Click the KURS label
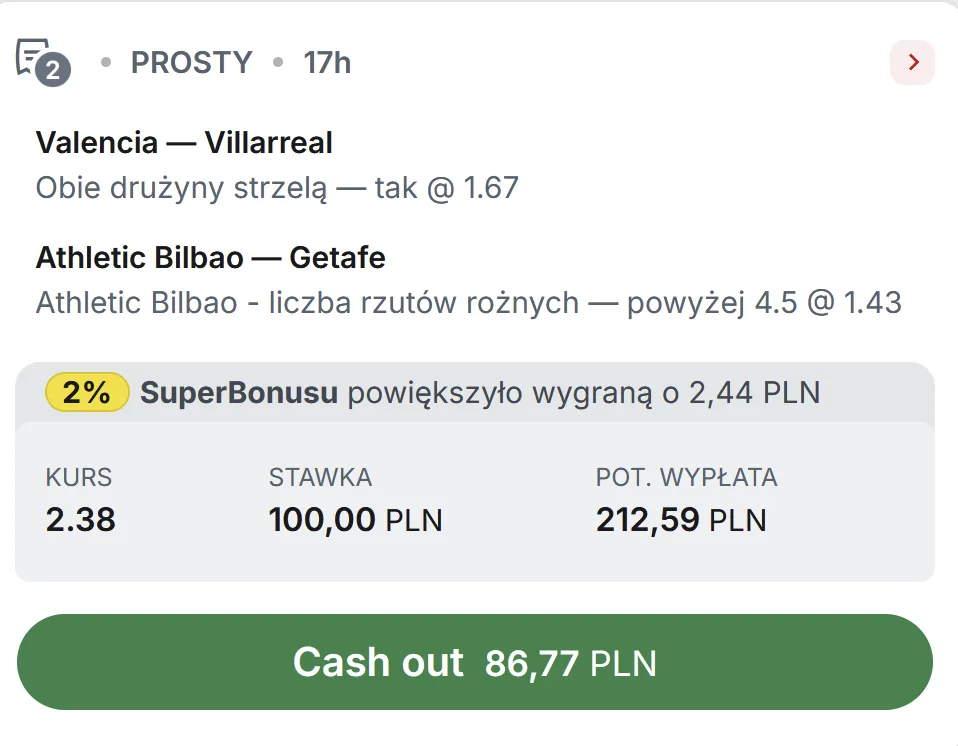 pyautogui.click(x=79, y=478)
